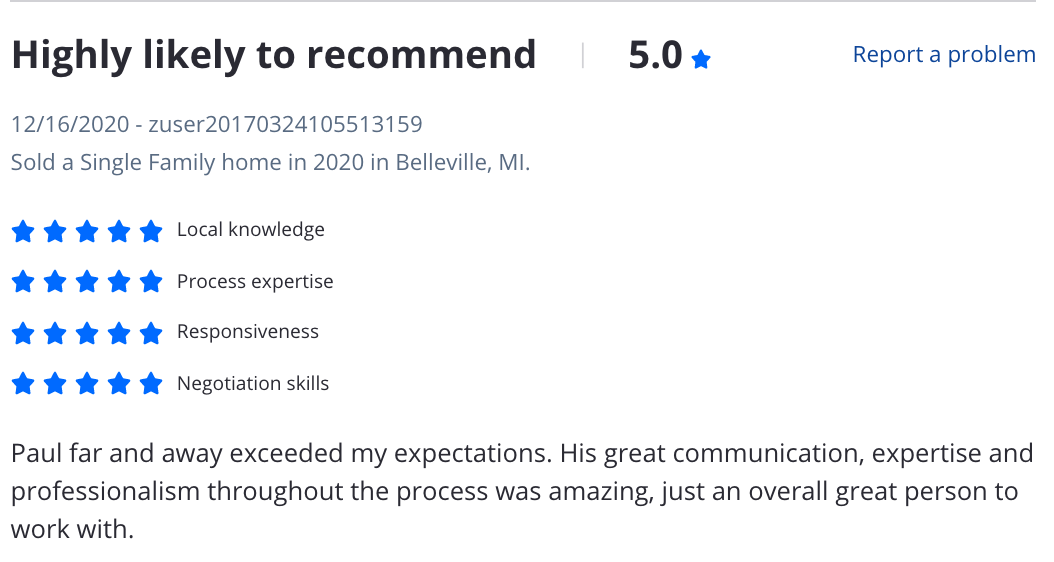This screenshot has height=562, width=1054.
Task: Click the Sold a Single Family home line
Action: point(270,163)
